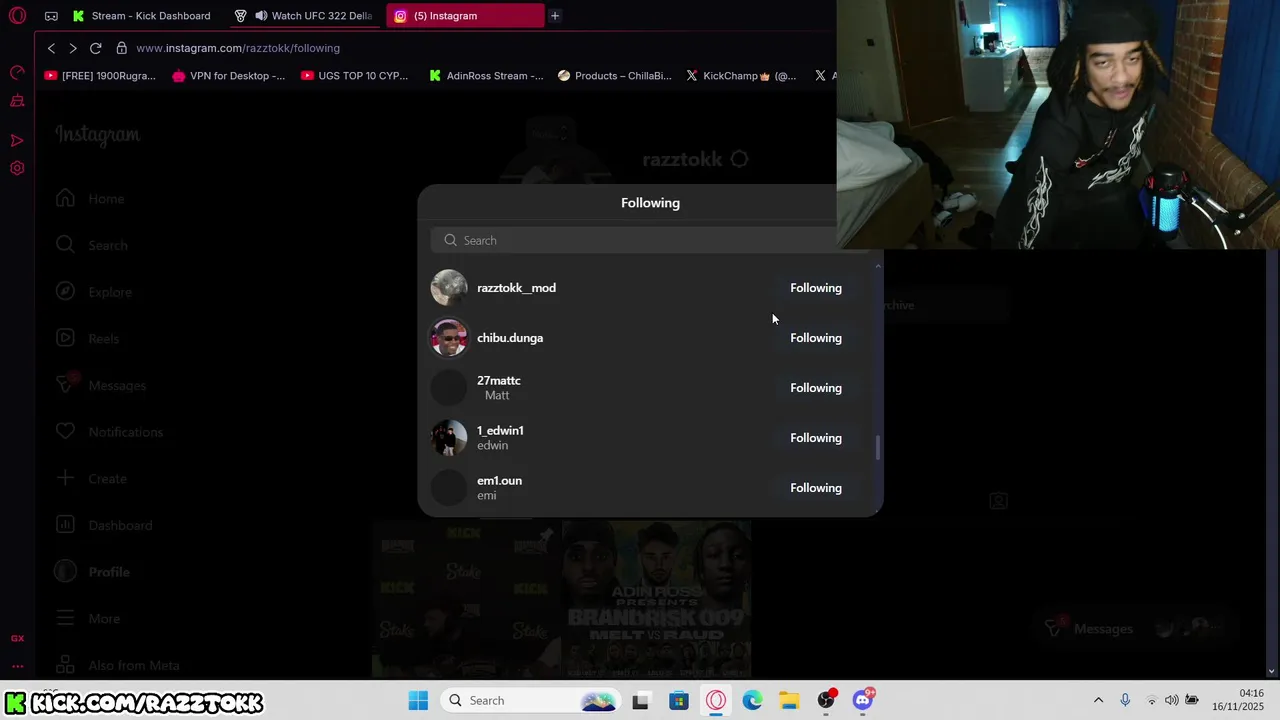This screenshot has height=720, width=1280.
Task: Open UGS TOP 10 CYP... bookmark
Action: pos(354,75)
